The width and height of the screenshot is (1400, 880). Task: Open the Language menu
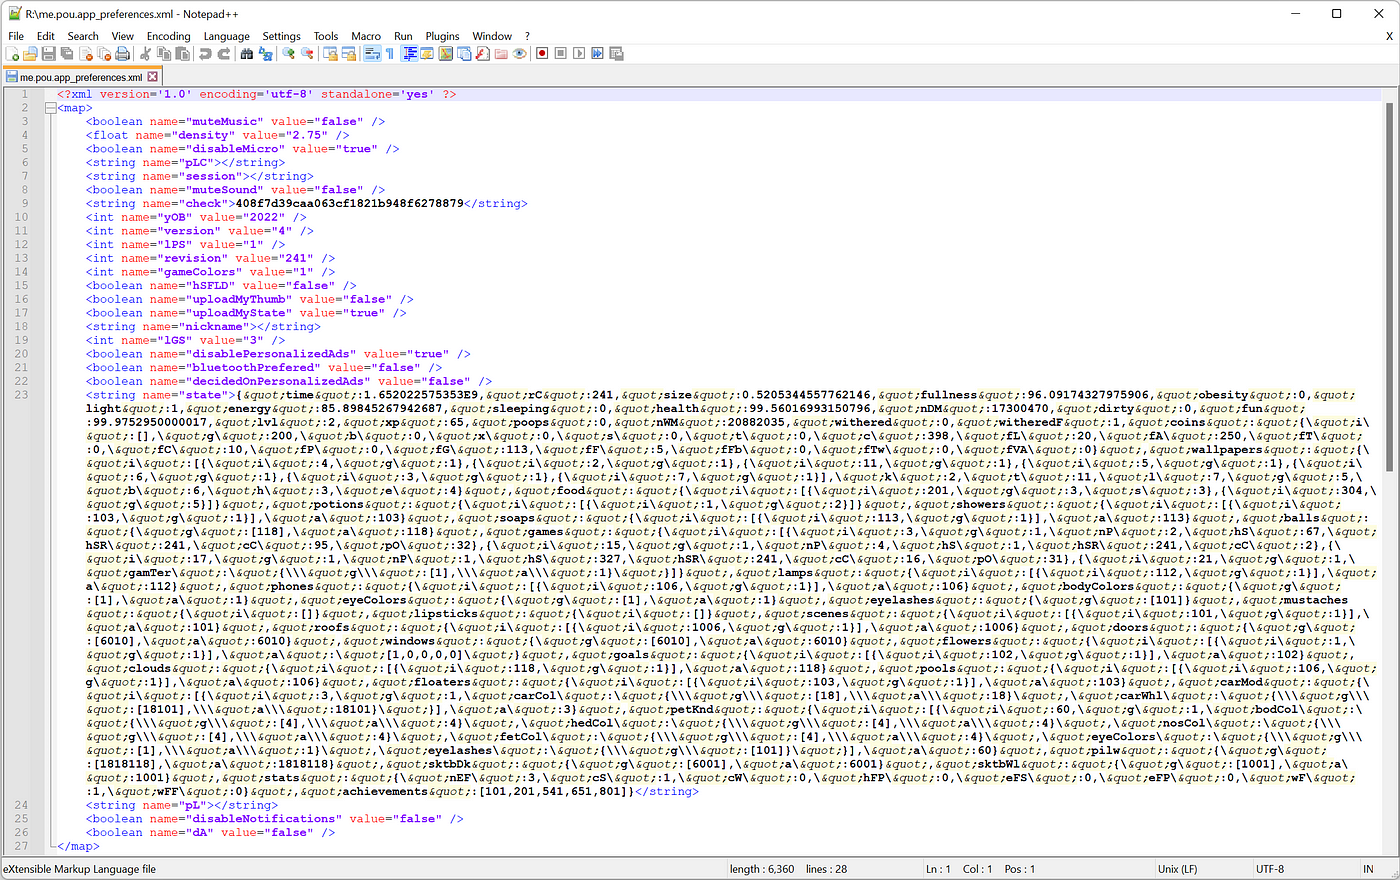(227, 36)
